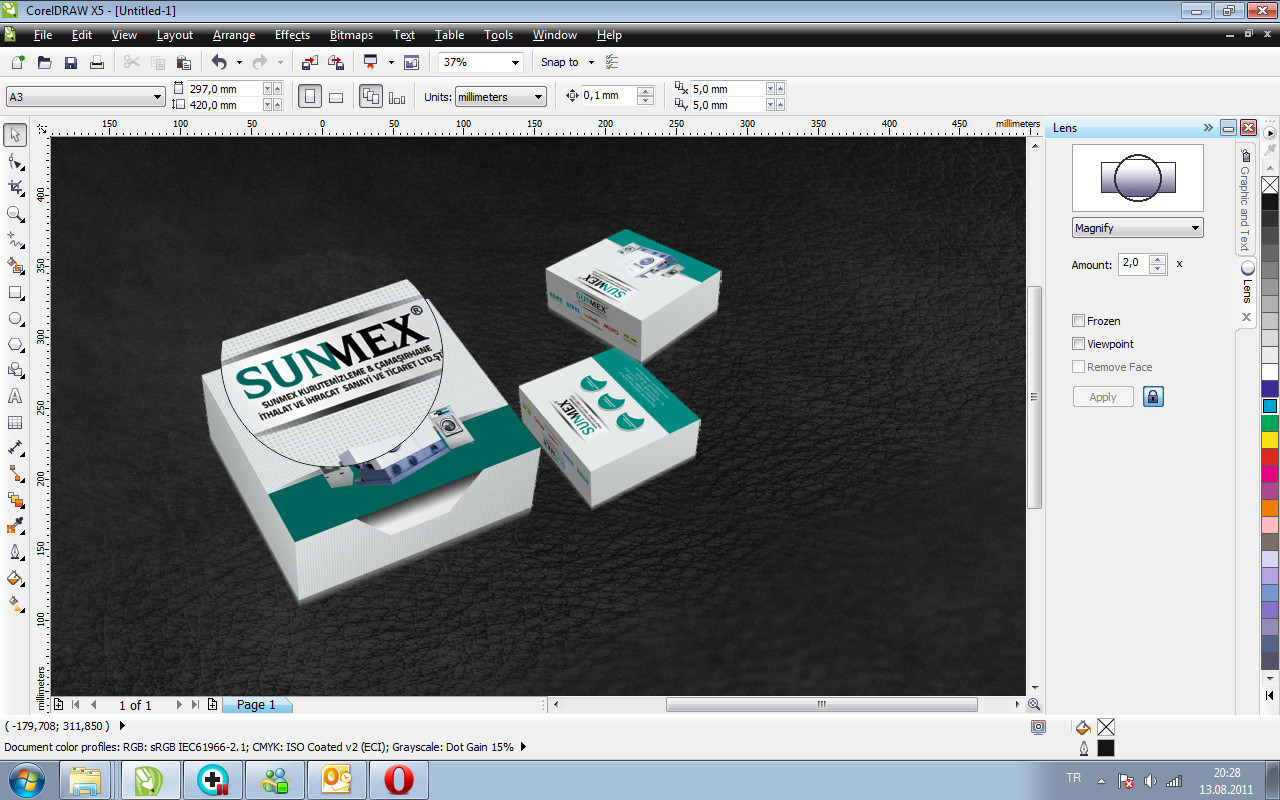Set page to Portrait orientation
The image size is (1280, 800).
(310, 97)
